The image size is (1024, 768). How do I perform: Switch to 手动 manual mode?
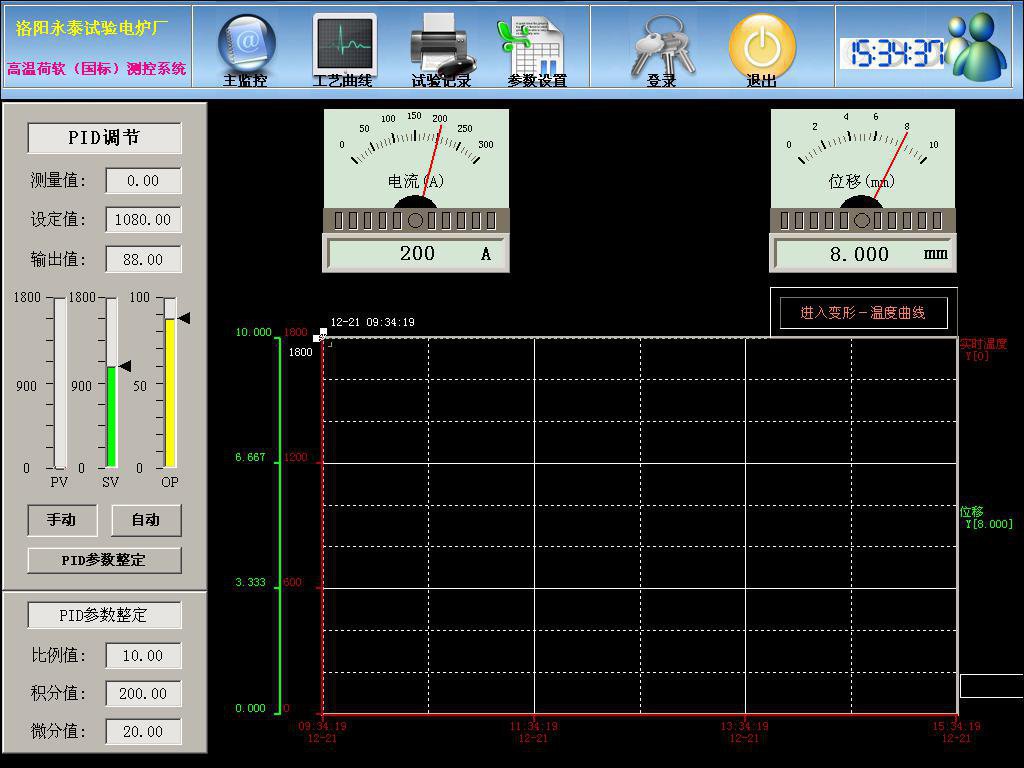coord(62,520)
